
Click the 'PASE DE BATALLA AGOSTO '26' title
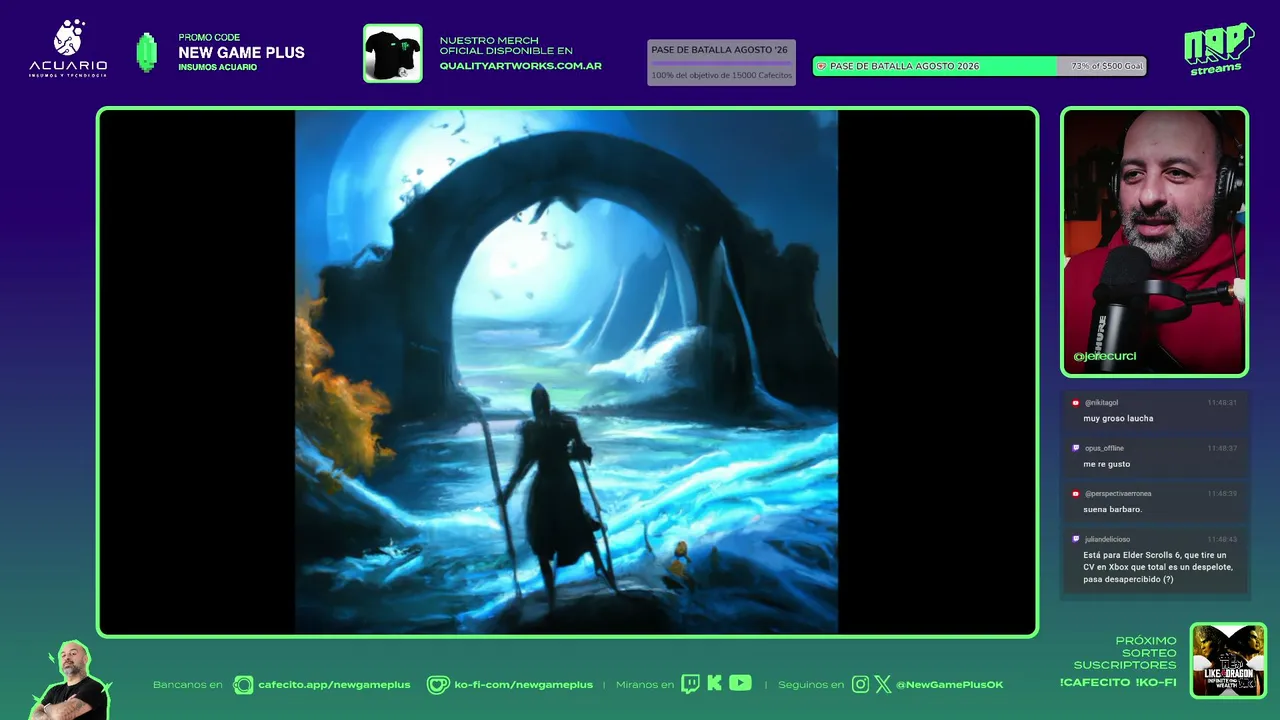[719, 50]
